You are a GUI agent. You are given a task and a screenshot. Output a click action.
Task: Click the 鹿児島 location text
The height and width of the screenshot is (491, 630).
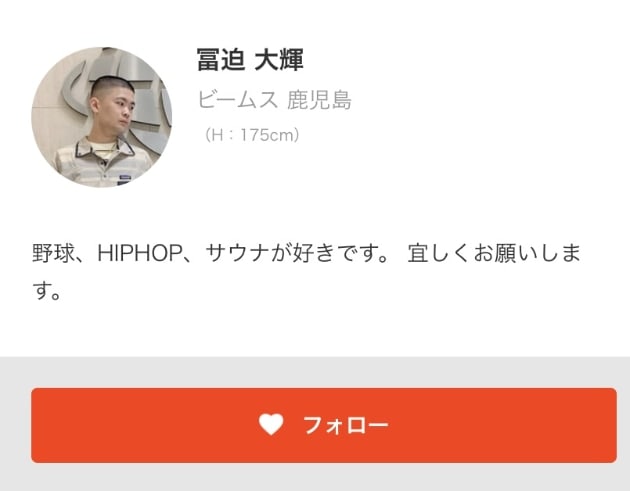point(320,100)
